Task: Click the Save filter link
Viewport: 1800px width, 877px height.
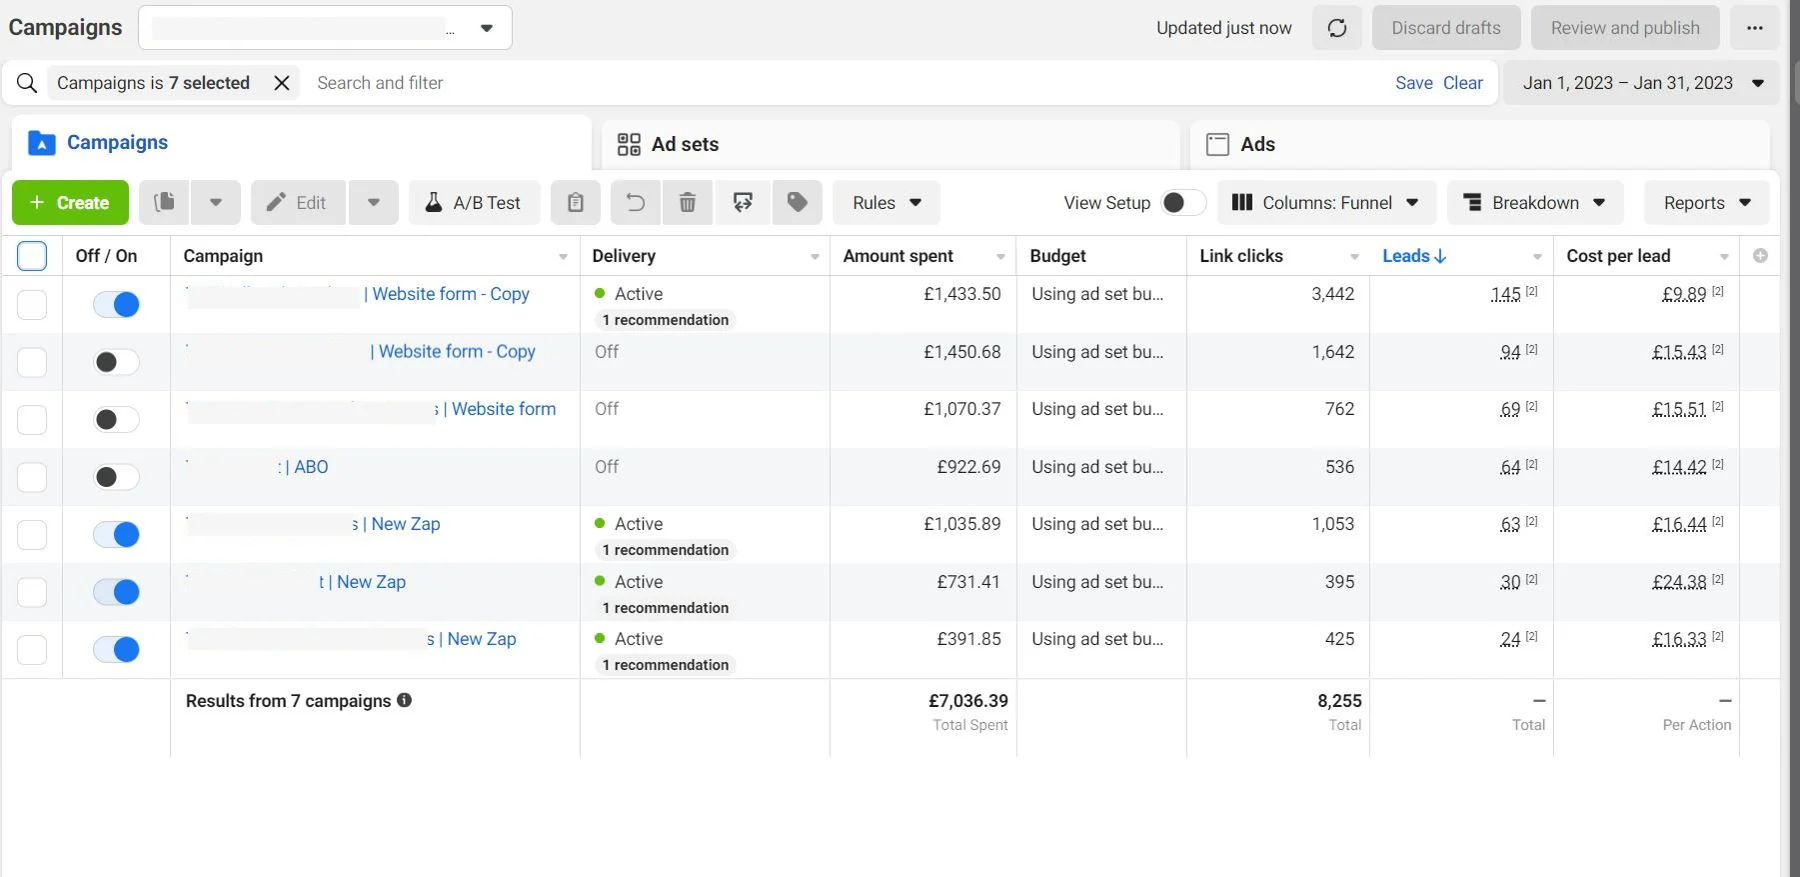Action: click(1414, 83)
